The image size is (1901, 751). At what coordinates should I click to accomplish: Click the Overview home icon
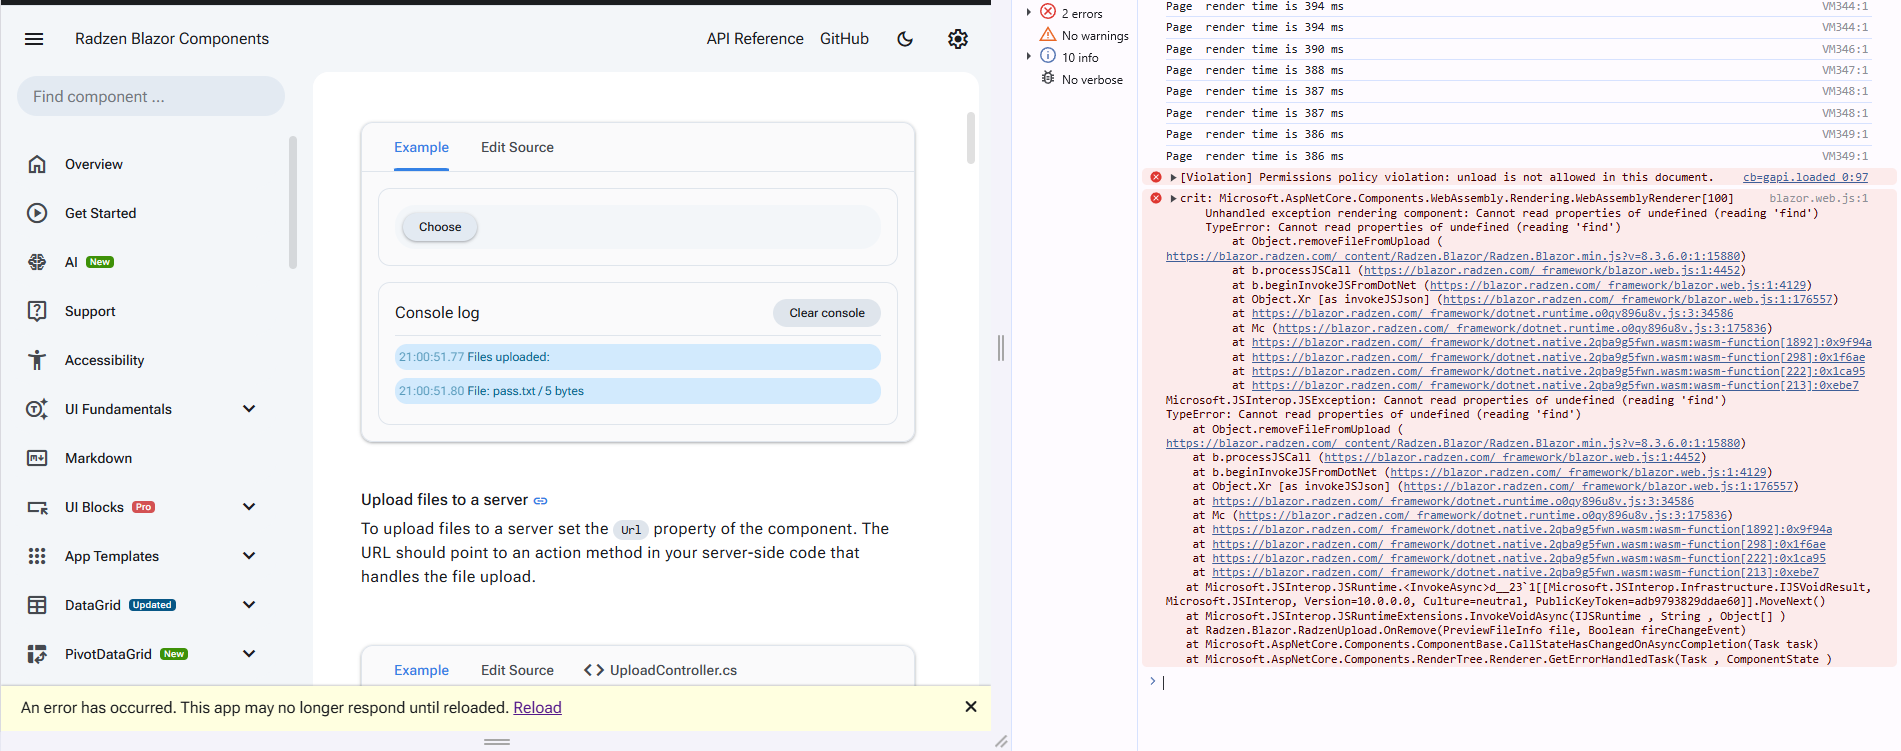pyautogui.click(x=37, y=164)
